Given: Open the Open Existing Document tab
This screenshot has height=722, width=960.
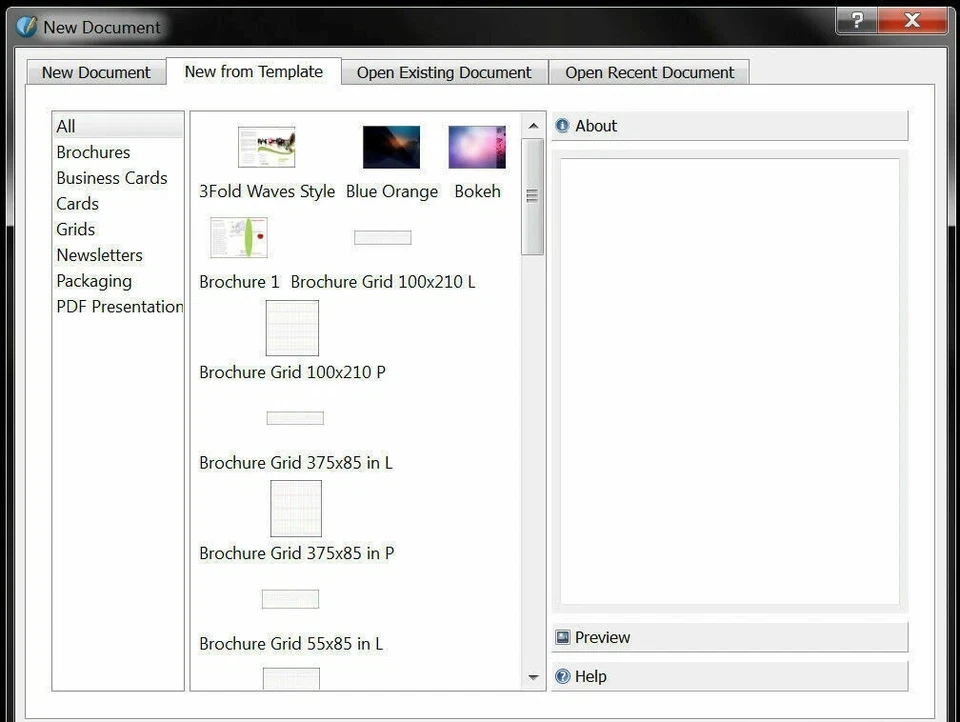Looking at the screenshot, I should click(x=443, y=72).
